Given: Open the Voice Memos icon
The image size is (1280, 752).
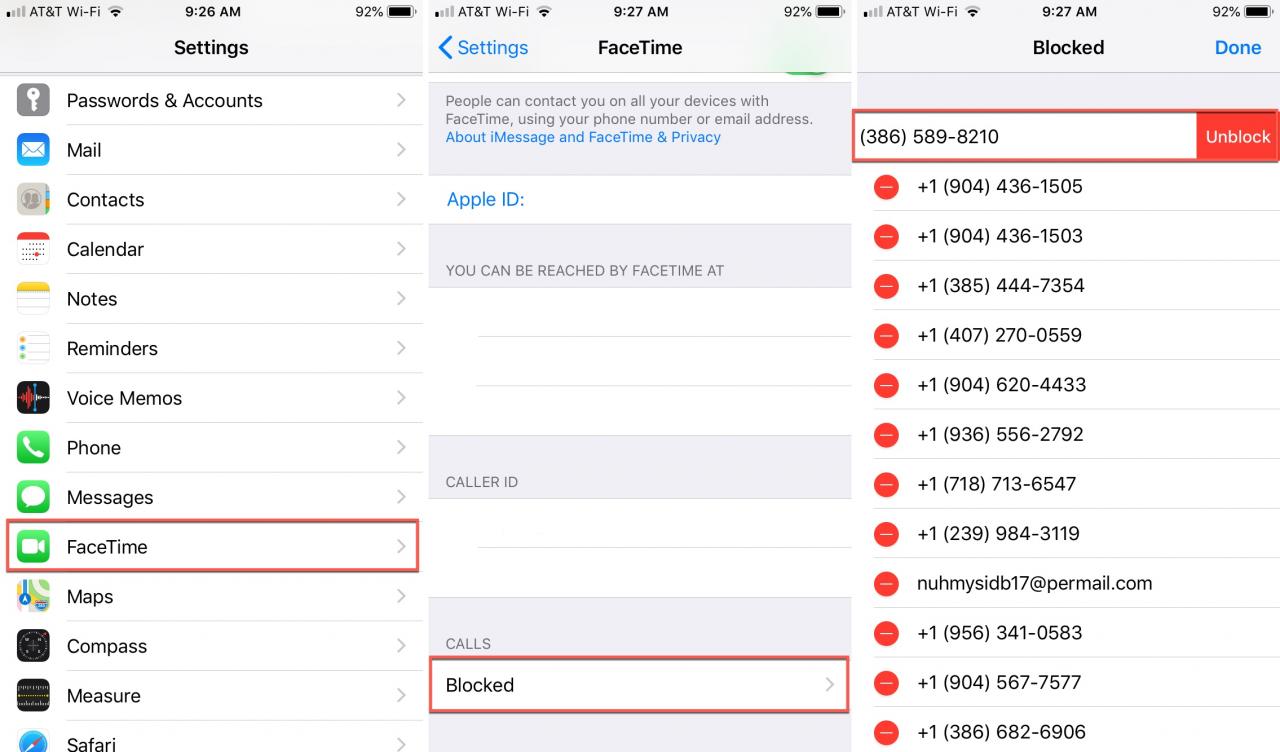Looking at the screenshot, I should (x=33, y=398).
